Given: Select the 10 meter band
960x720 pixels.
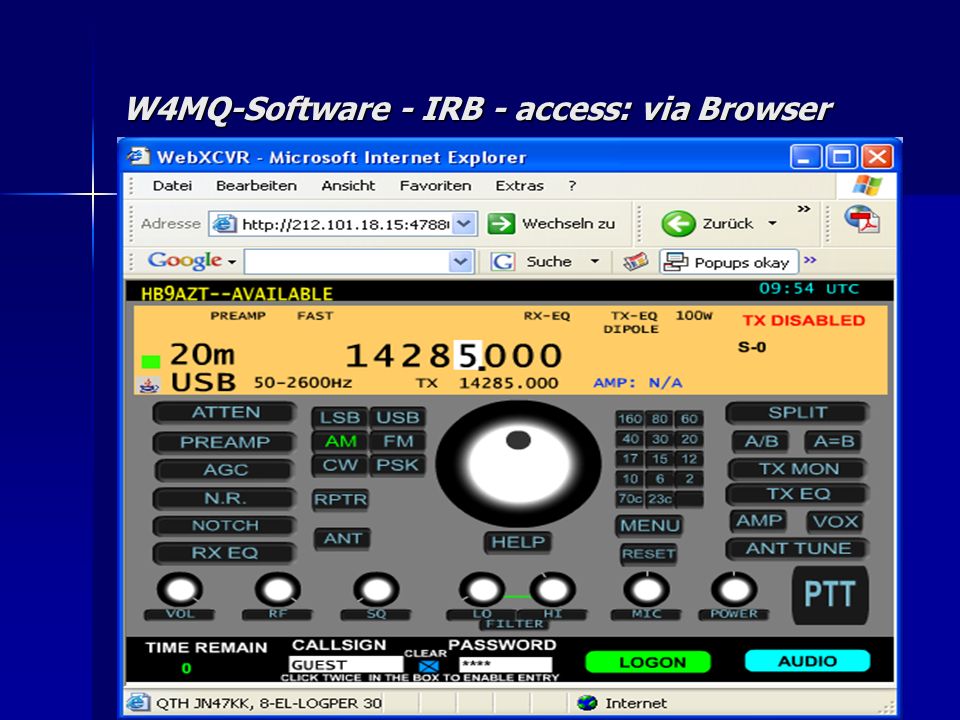Looking at the screenshot, I should tap(629, 479).
